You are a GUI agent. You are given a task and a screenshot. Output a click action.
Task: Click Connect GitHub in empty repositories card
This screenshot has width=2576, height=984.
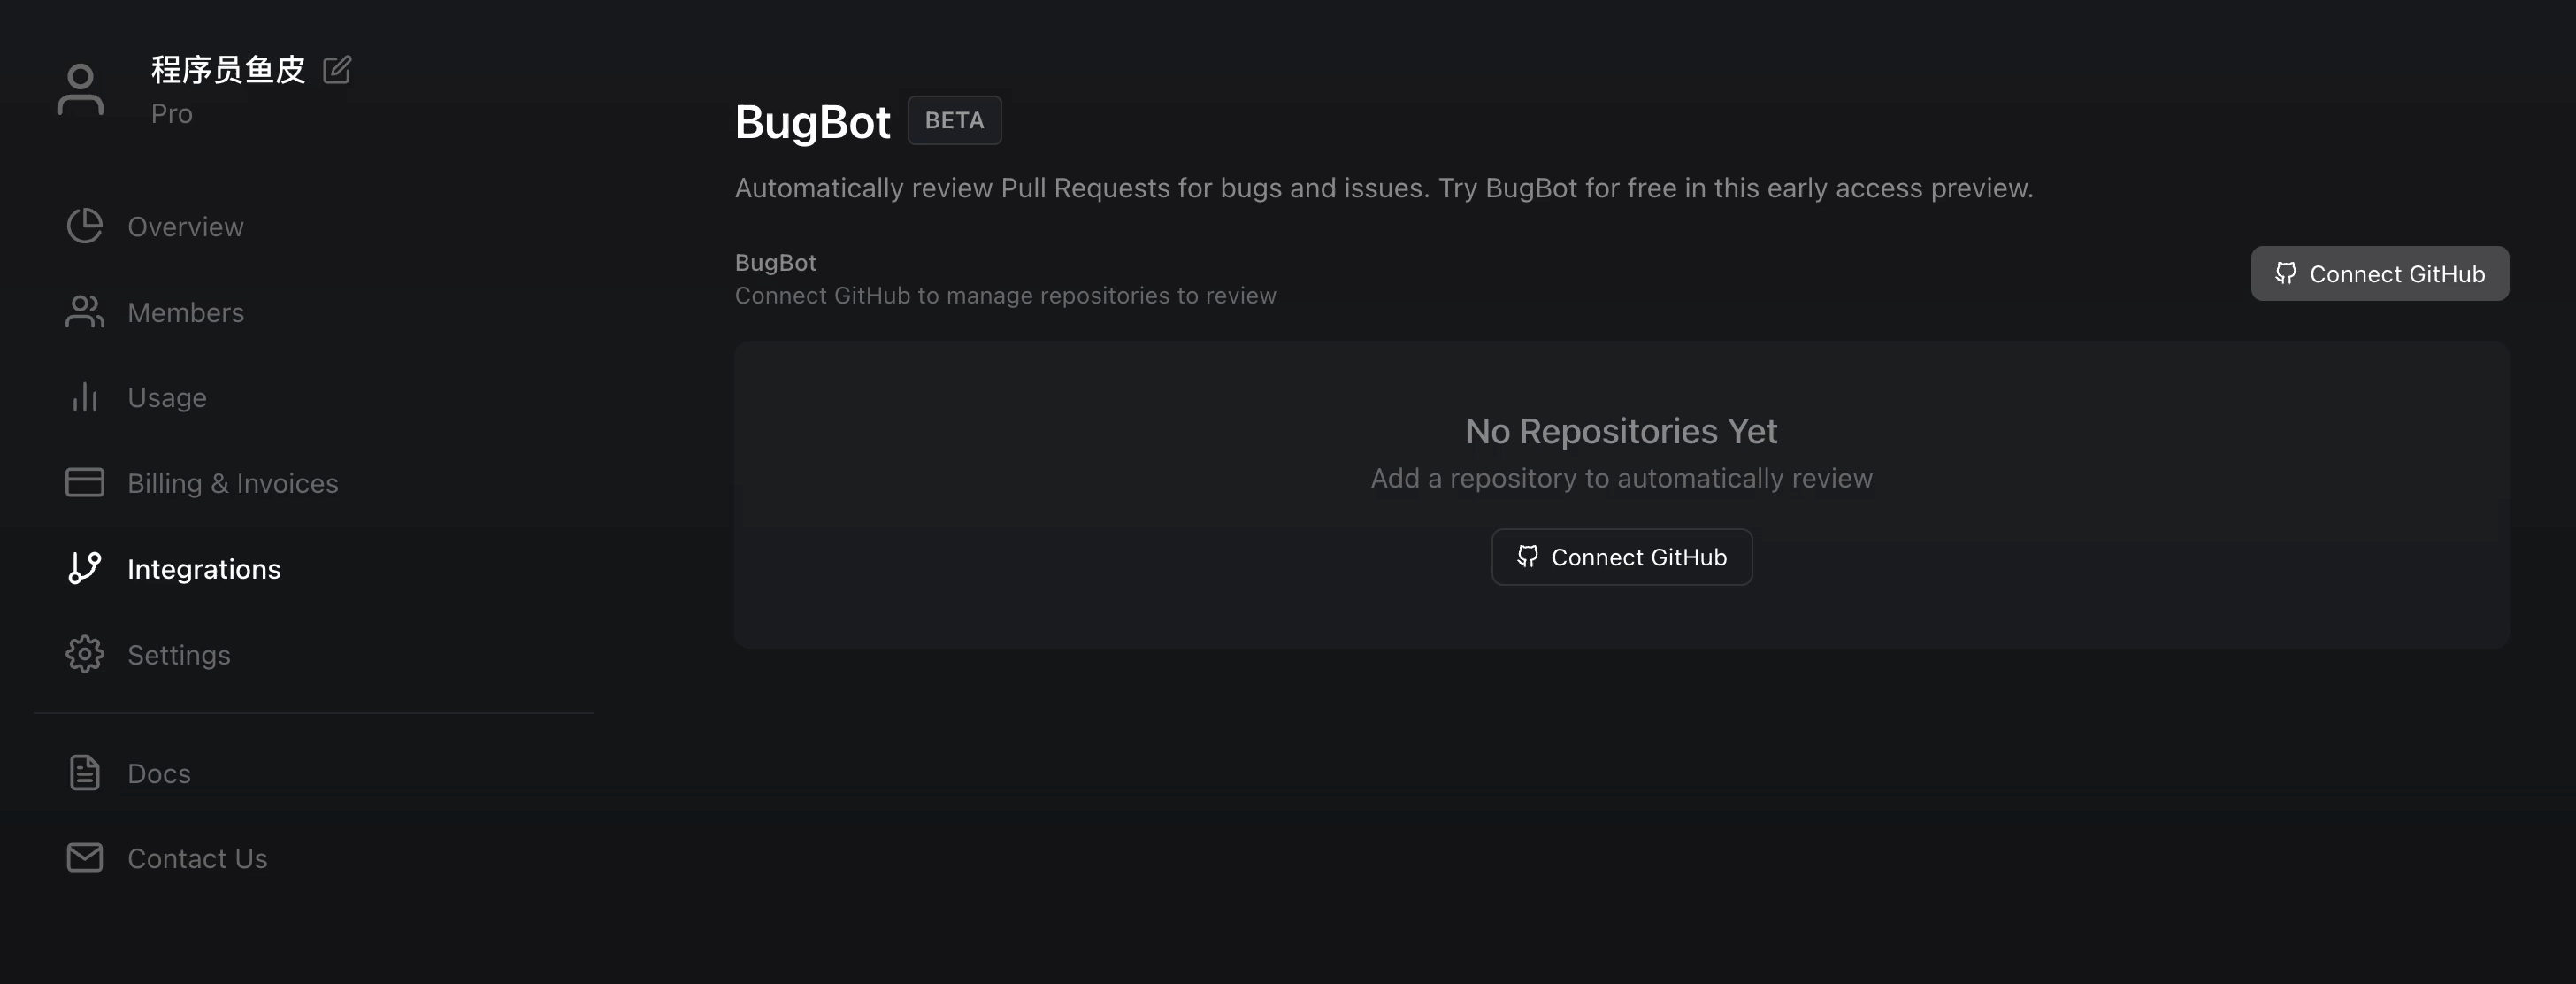coord(1621,557)
